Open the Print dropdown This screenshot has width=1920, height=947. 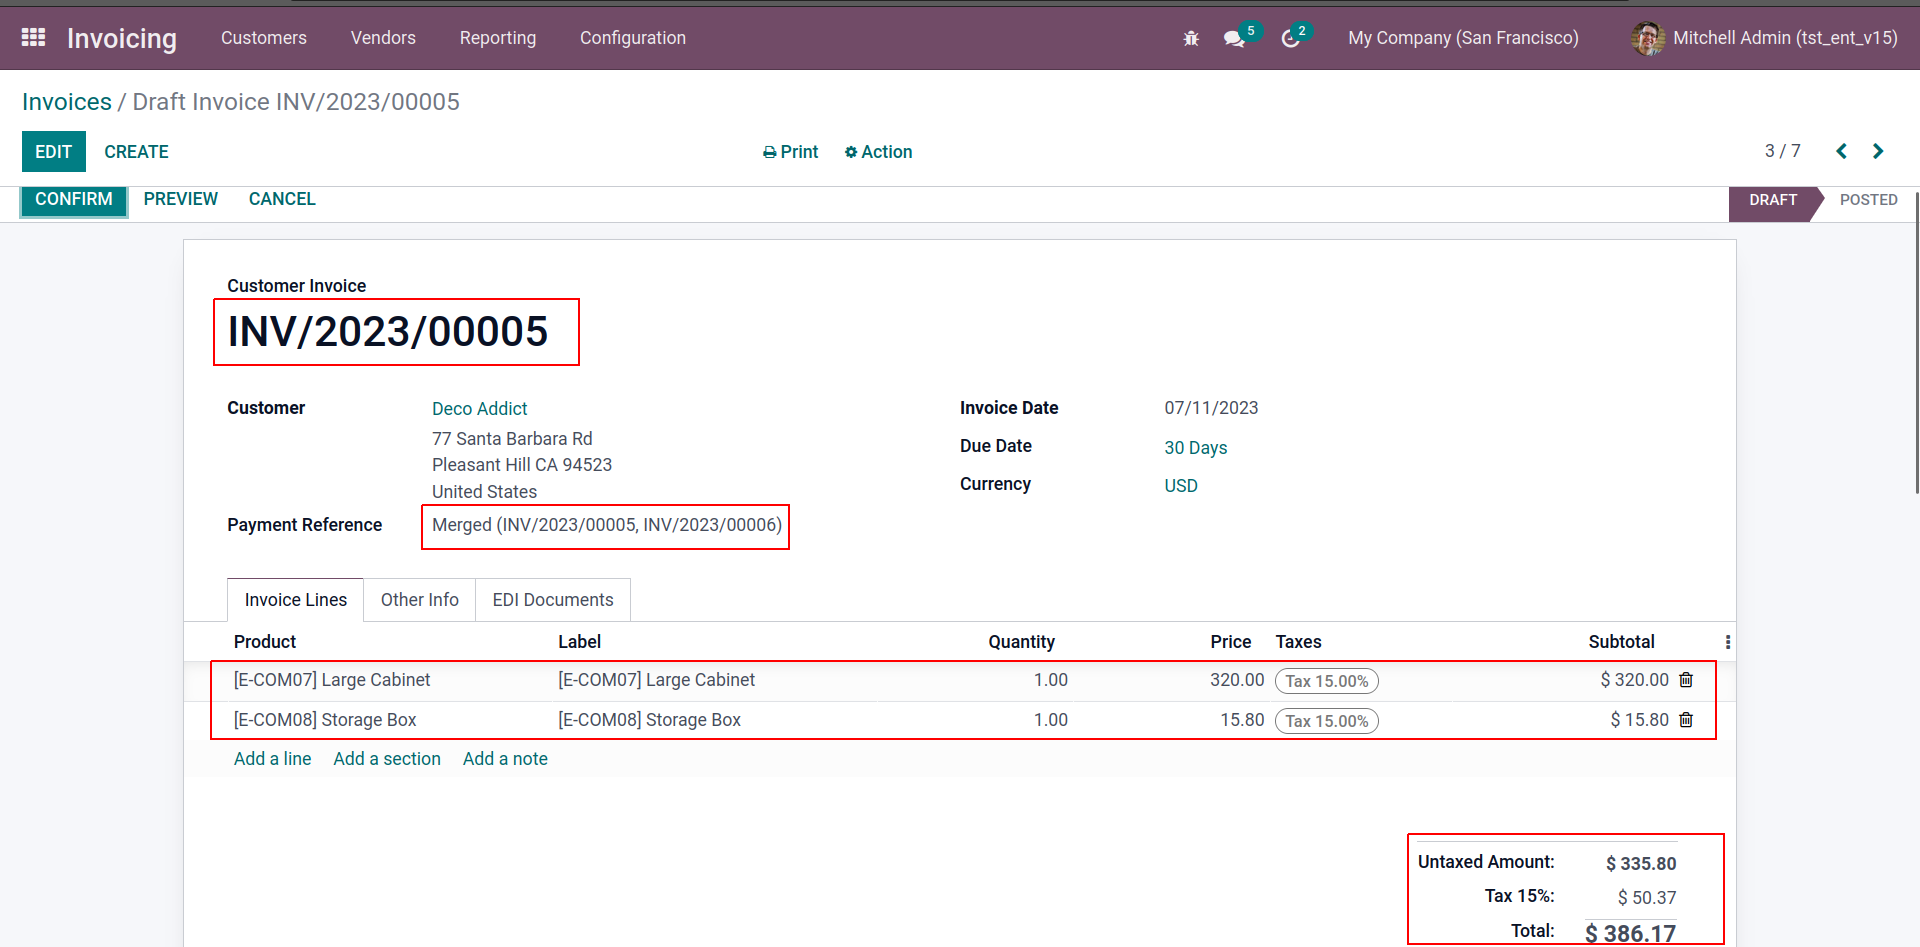tap(790, 152)
